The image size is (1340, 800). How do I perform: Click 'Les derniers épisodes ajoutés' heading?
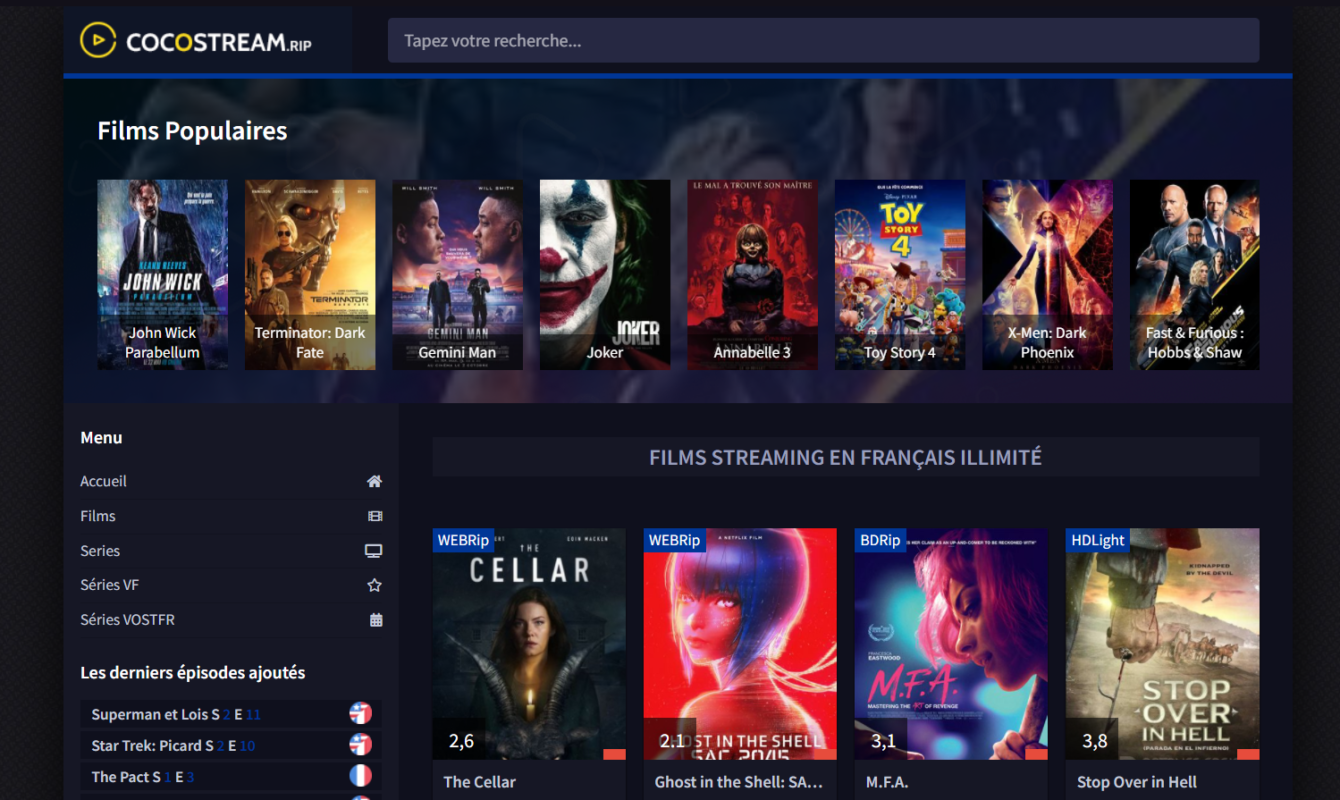tap(193, 673)
